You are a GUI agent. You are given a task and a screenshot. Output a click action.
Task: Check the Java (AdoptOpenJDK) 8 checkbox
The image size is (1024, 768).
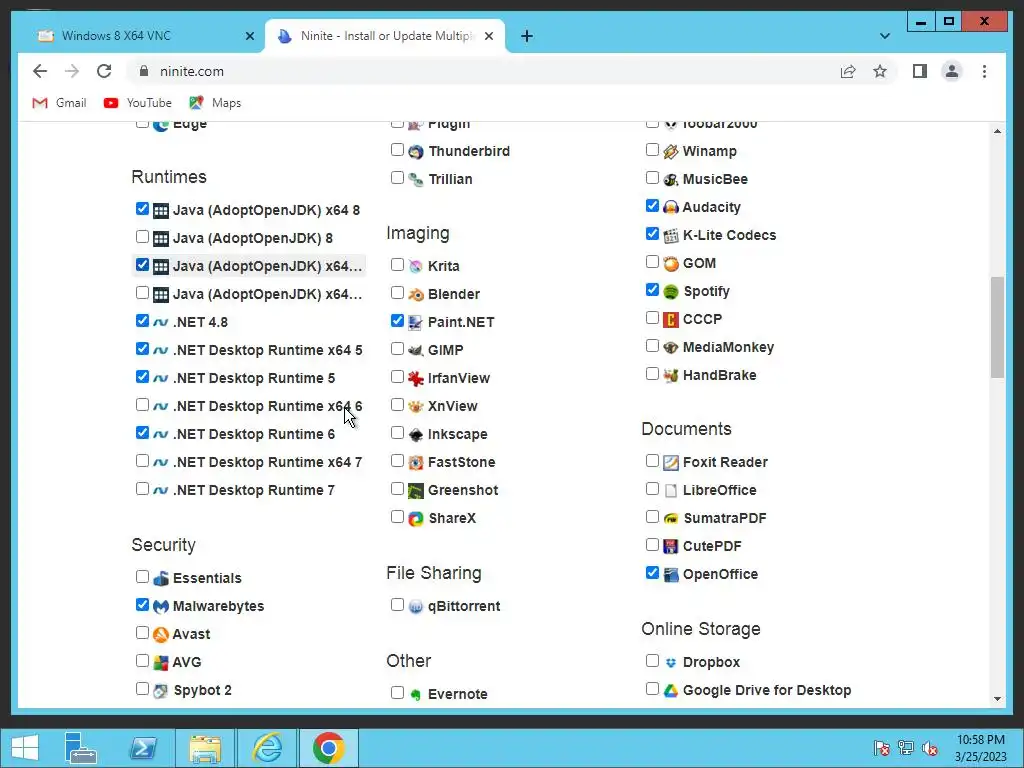point(142,236)
